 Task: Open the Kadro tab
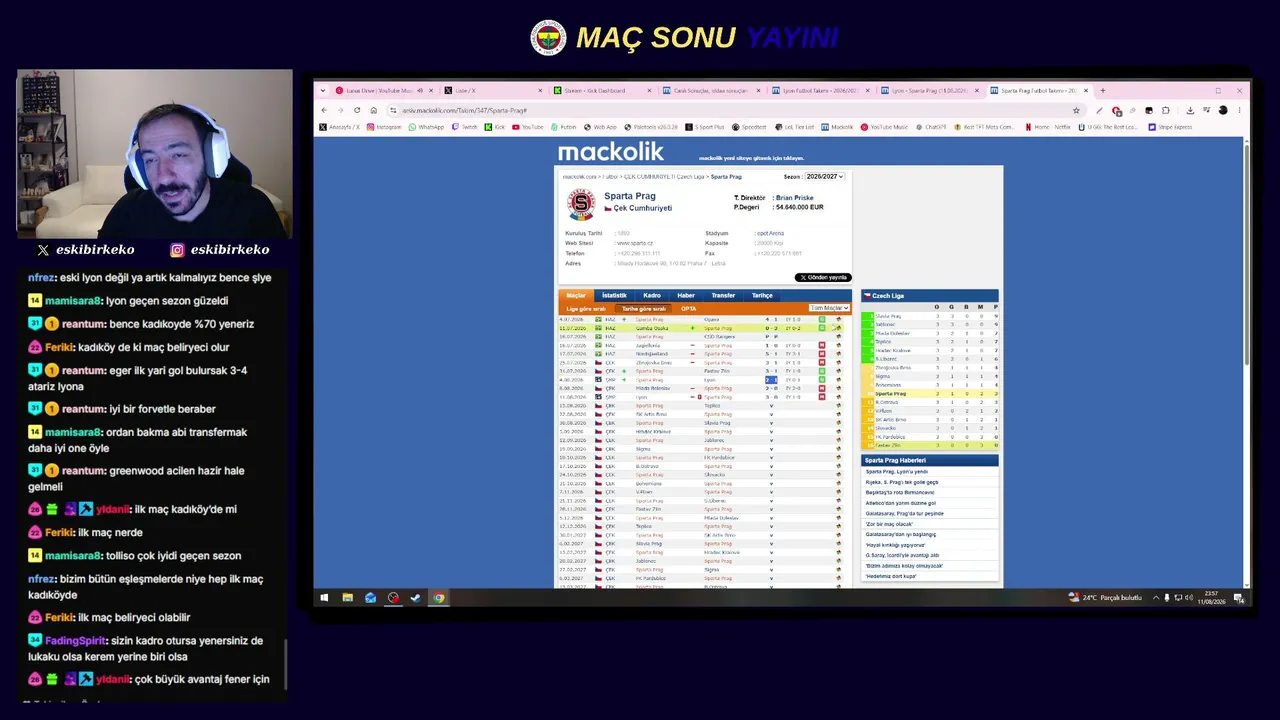652,296
